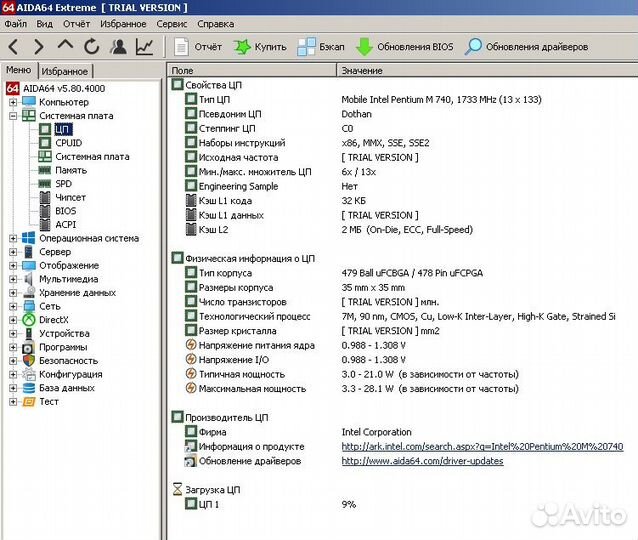
Task: Open Обновления BIOS updates
Action: (404, 47)
